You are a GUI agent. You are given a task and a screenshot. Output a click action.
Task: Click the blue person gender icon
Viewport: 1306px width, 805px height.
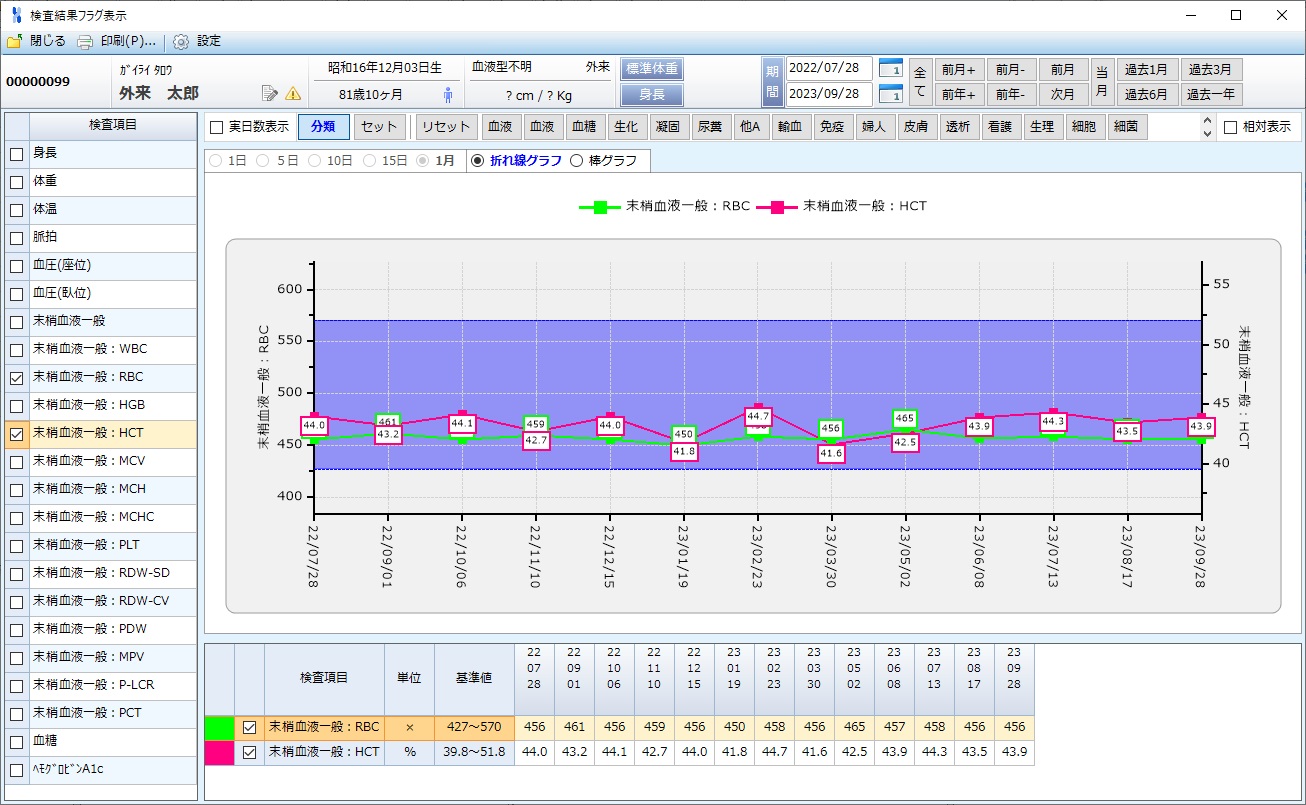[x=447, y=95]
